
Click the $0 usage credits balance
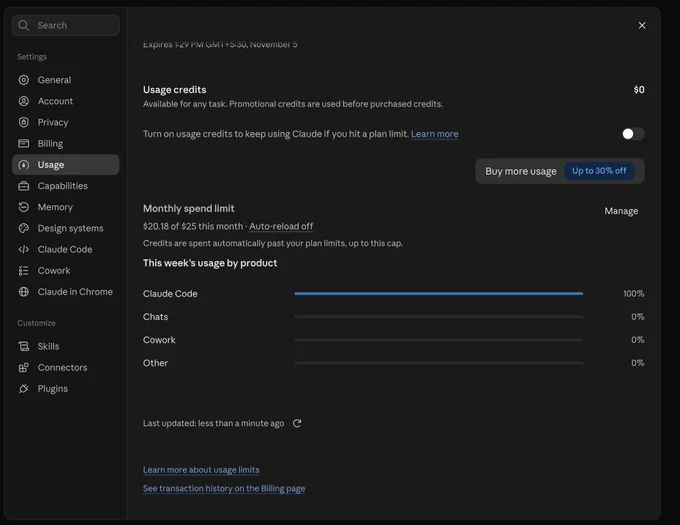(x=639, y=90)
